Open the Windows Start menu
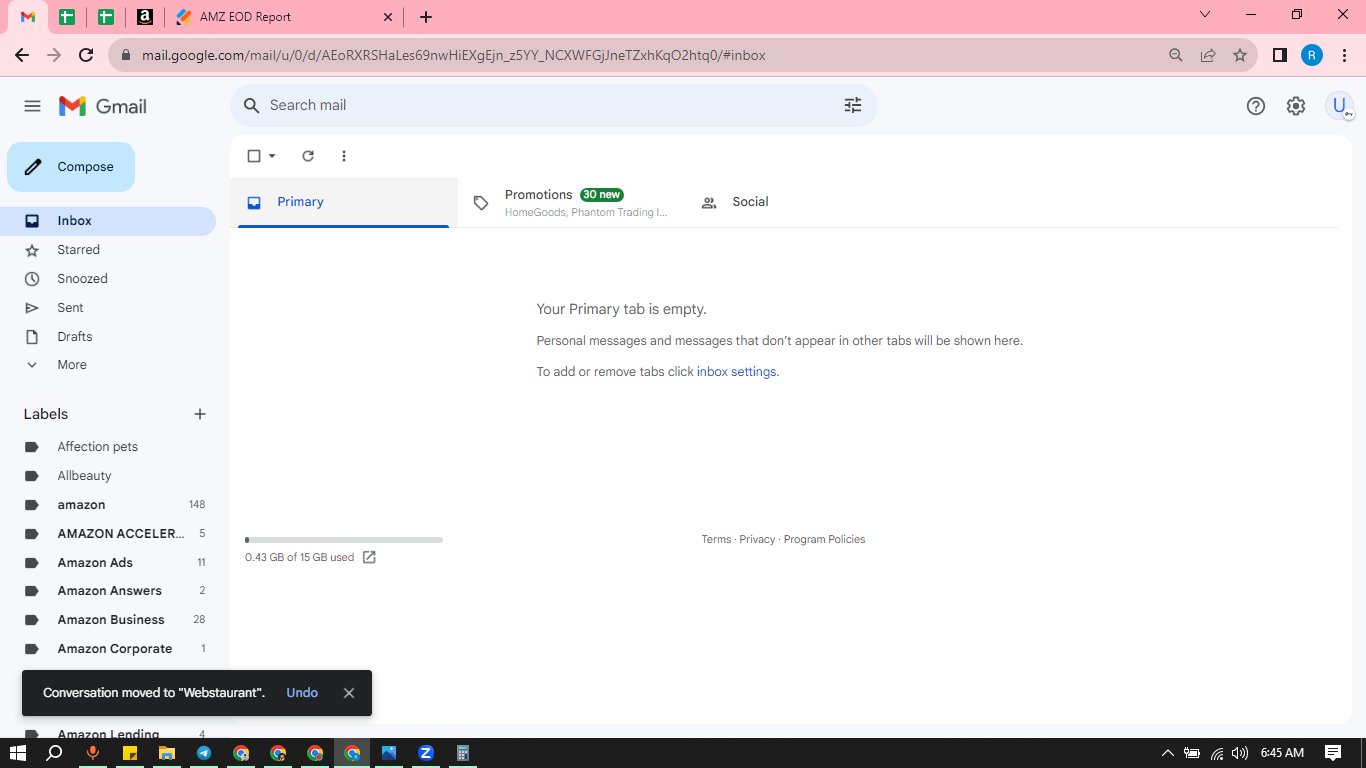 coord(17,753)
